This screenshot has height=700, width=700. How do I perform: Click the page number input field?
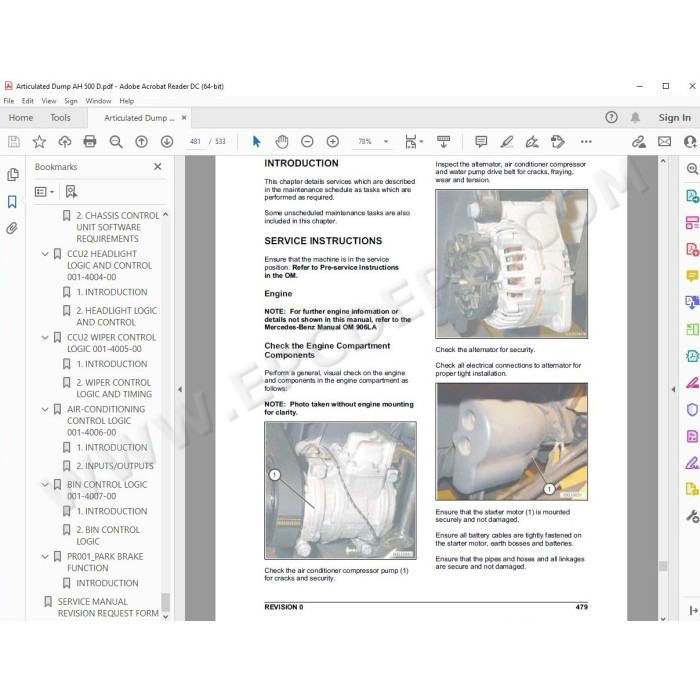click(x=195, y=142)
